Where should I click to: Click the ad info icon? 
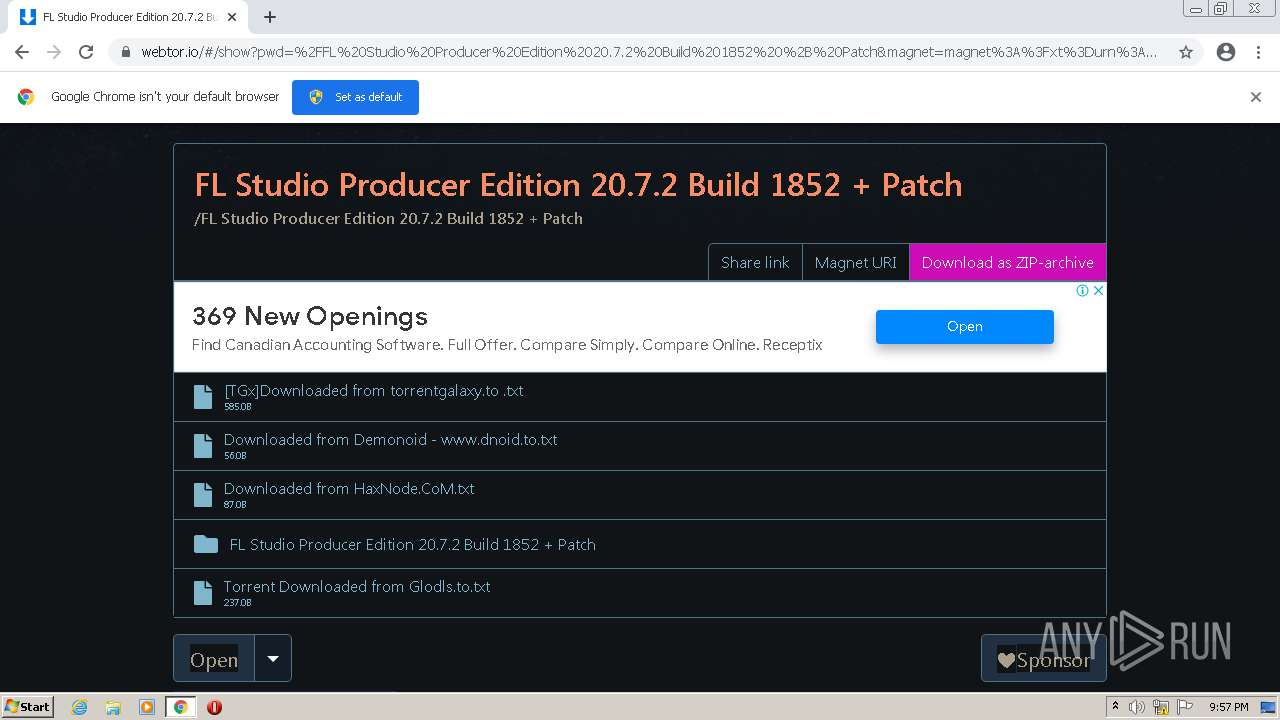[1082, 291]
